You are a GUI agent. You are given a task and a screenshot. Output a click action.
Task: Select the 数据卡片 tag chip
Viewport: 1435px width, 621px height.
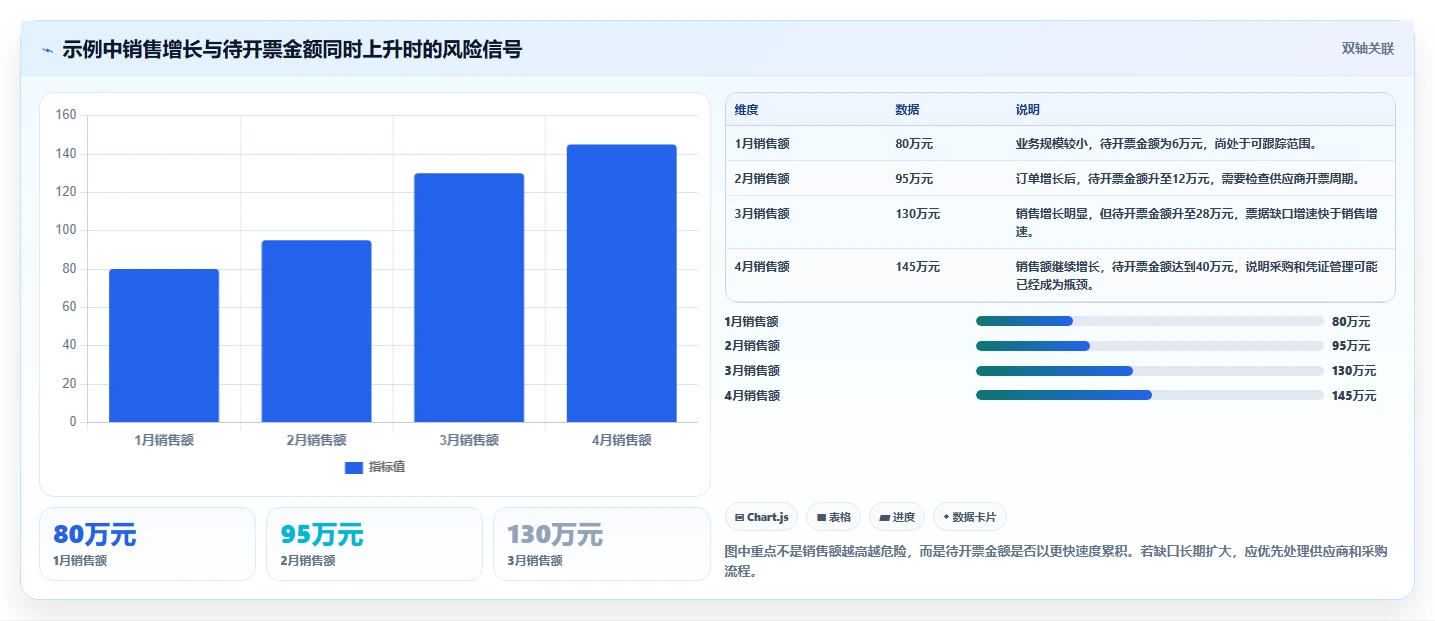click(970, 517)
